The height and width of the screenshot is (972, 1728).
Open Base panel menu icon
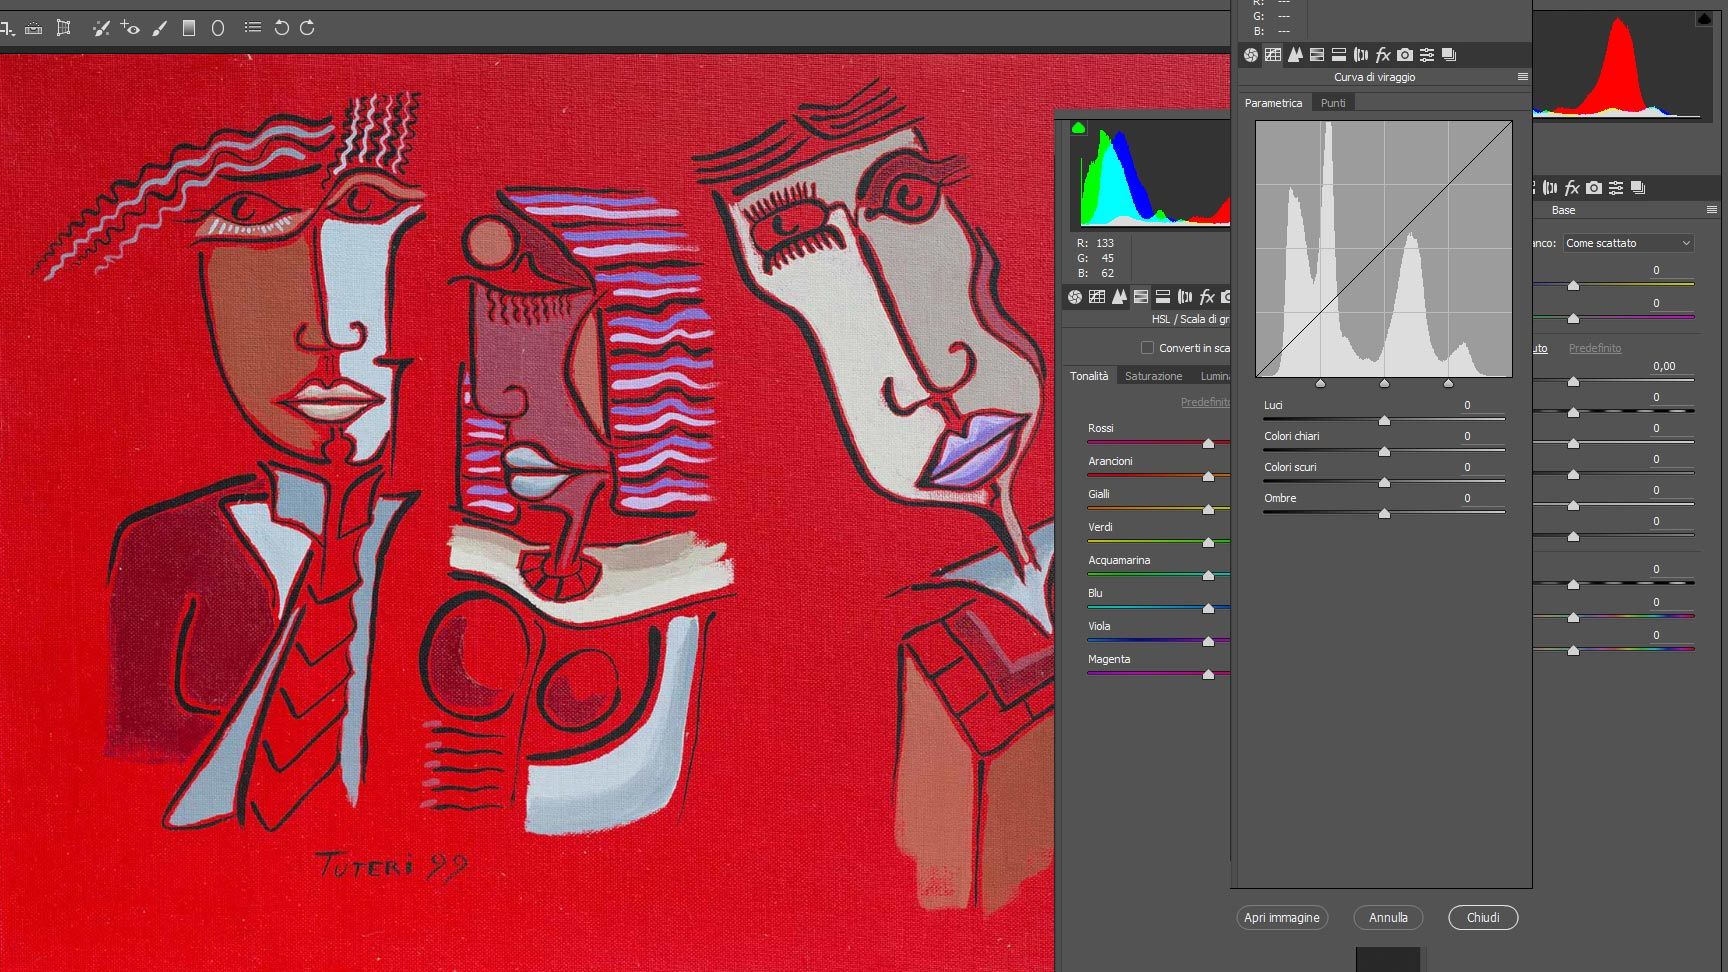tap(1711, 210)
